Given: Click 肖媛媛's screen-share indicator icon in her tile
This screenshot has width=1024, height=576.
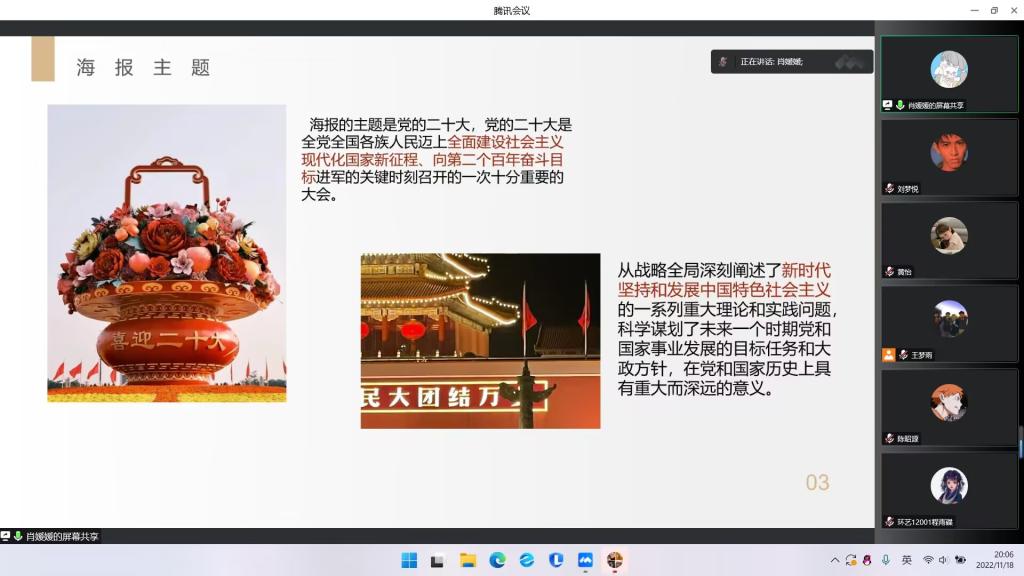Looking at the screenshot, I should 887,105.
